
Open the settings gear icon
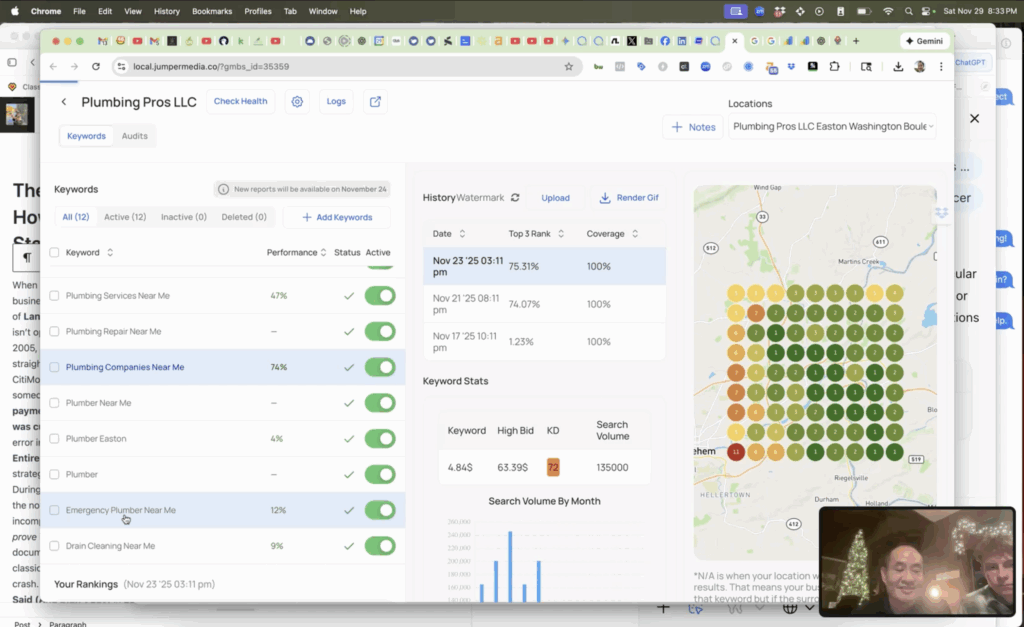tap(297, 102)
